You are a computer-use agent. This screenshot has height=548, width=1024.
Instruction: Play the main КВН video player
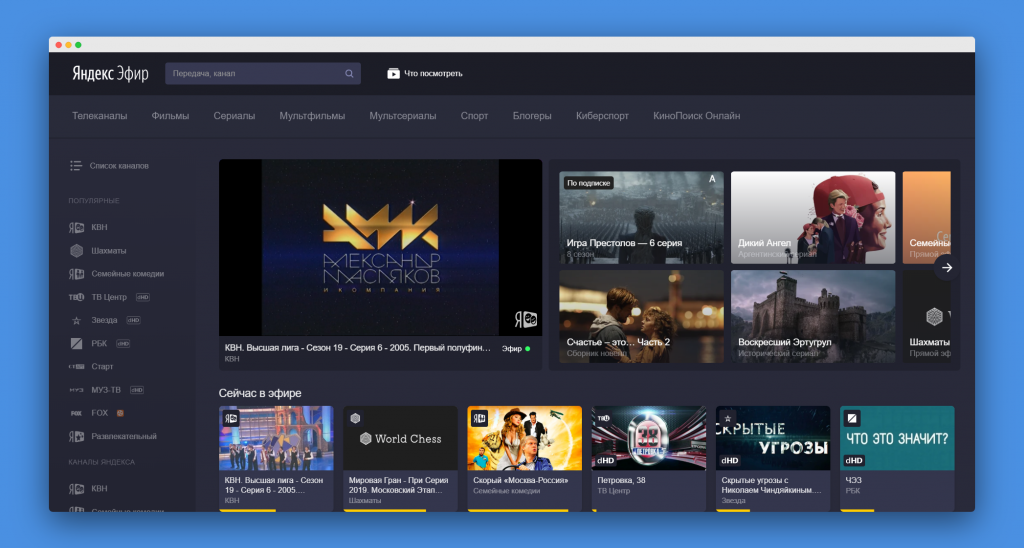pyautogui.click(x=380, y=248)
